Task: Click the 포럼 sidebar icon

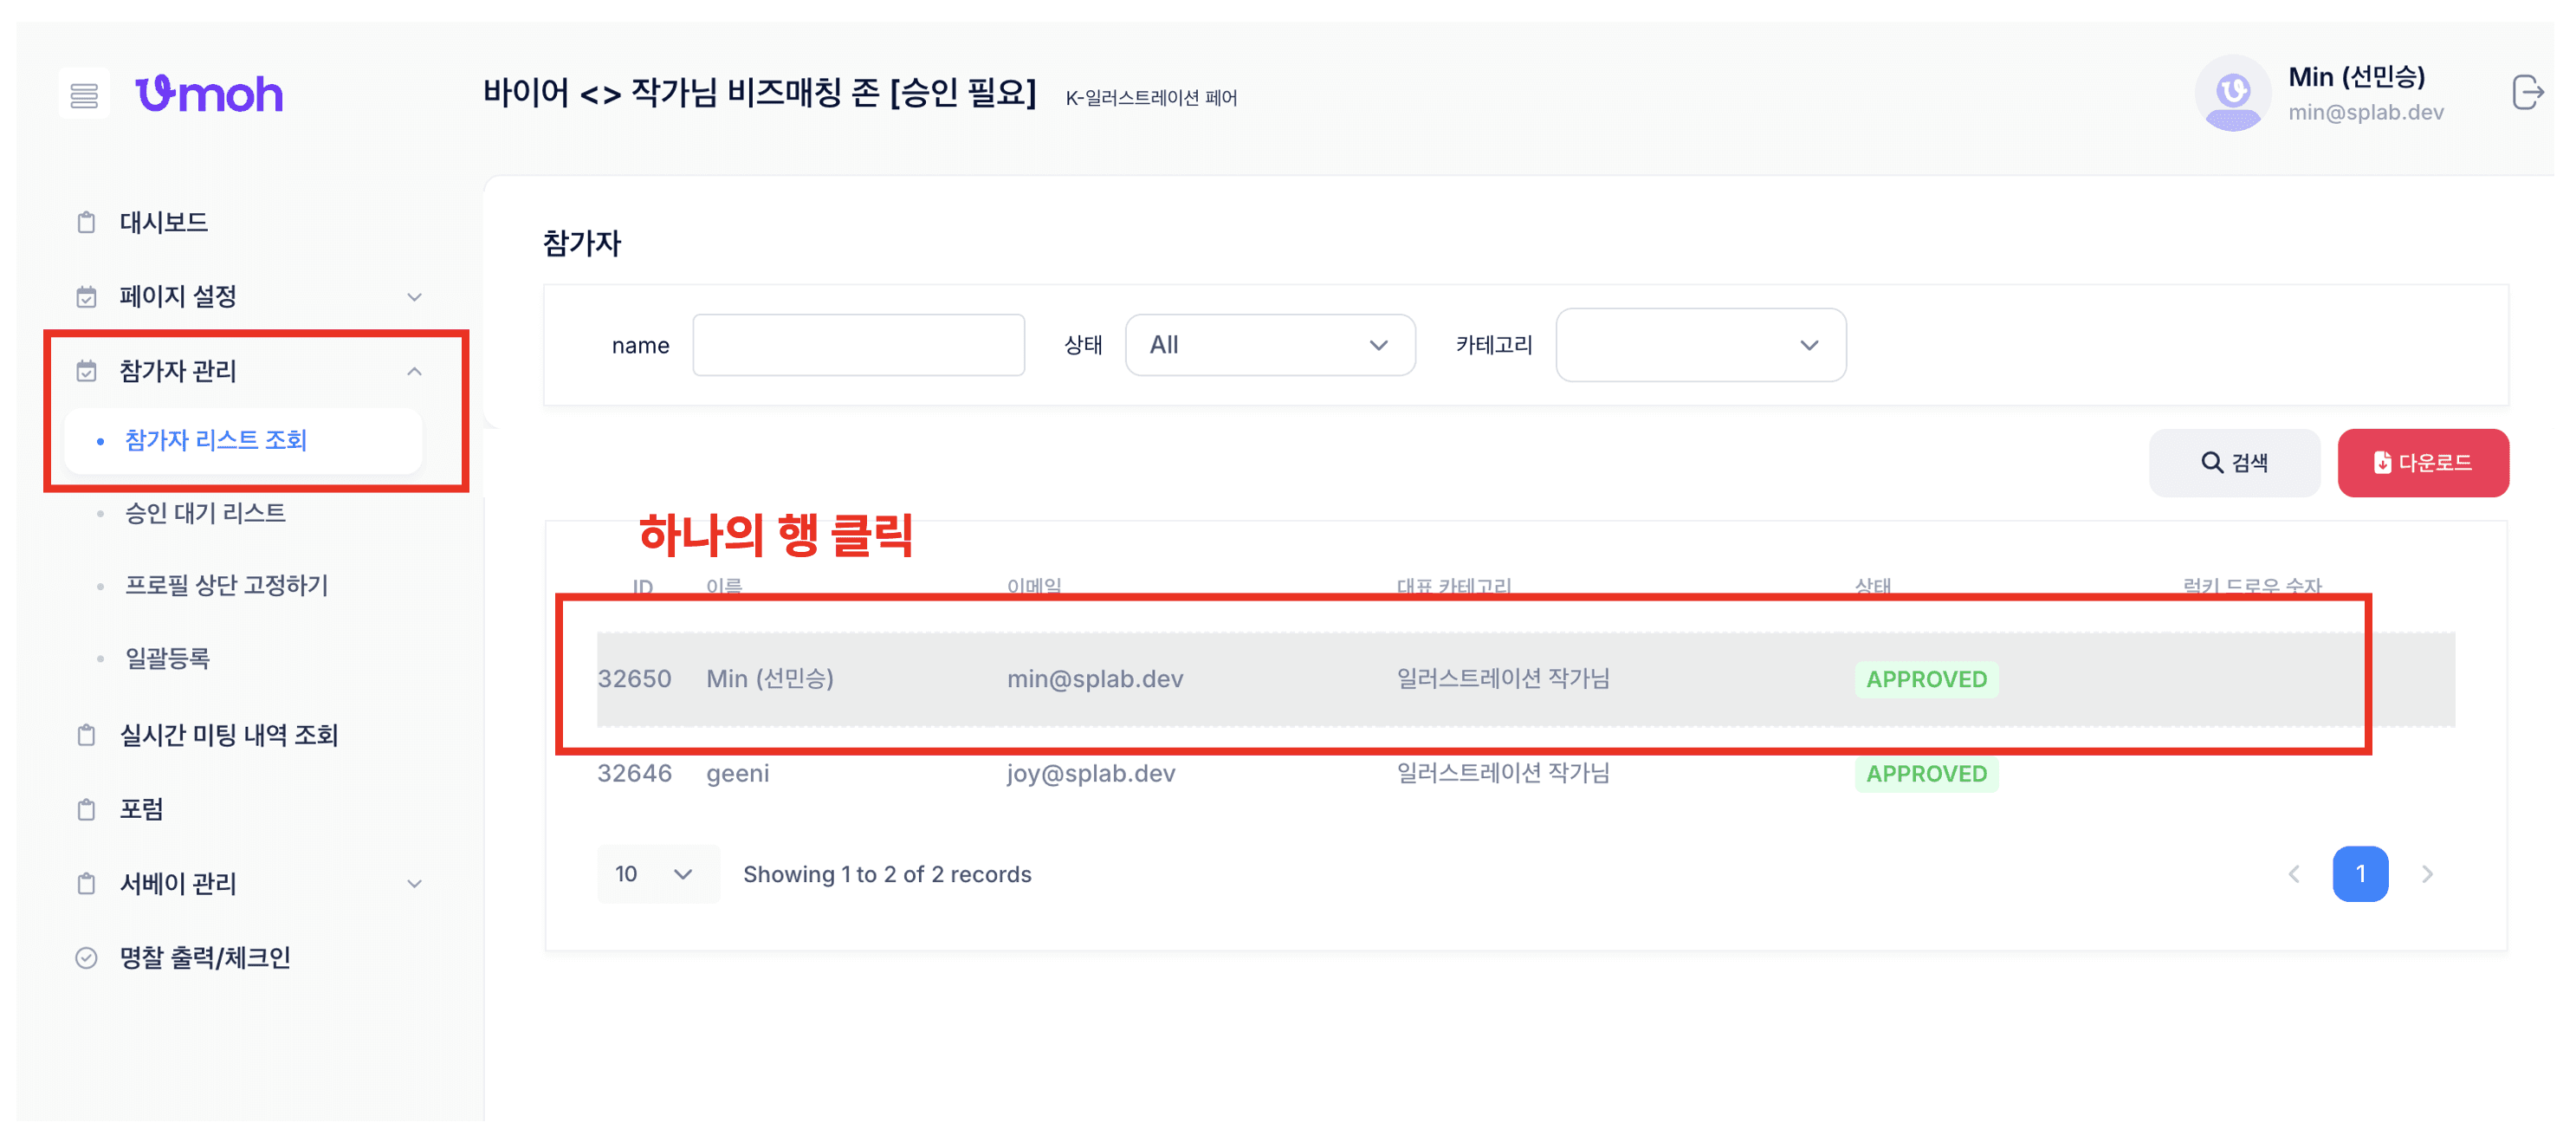Action: coord(87,809)
